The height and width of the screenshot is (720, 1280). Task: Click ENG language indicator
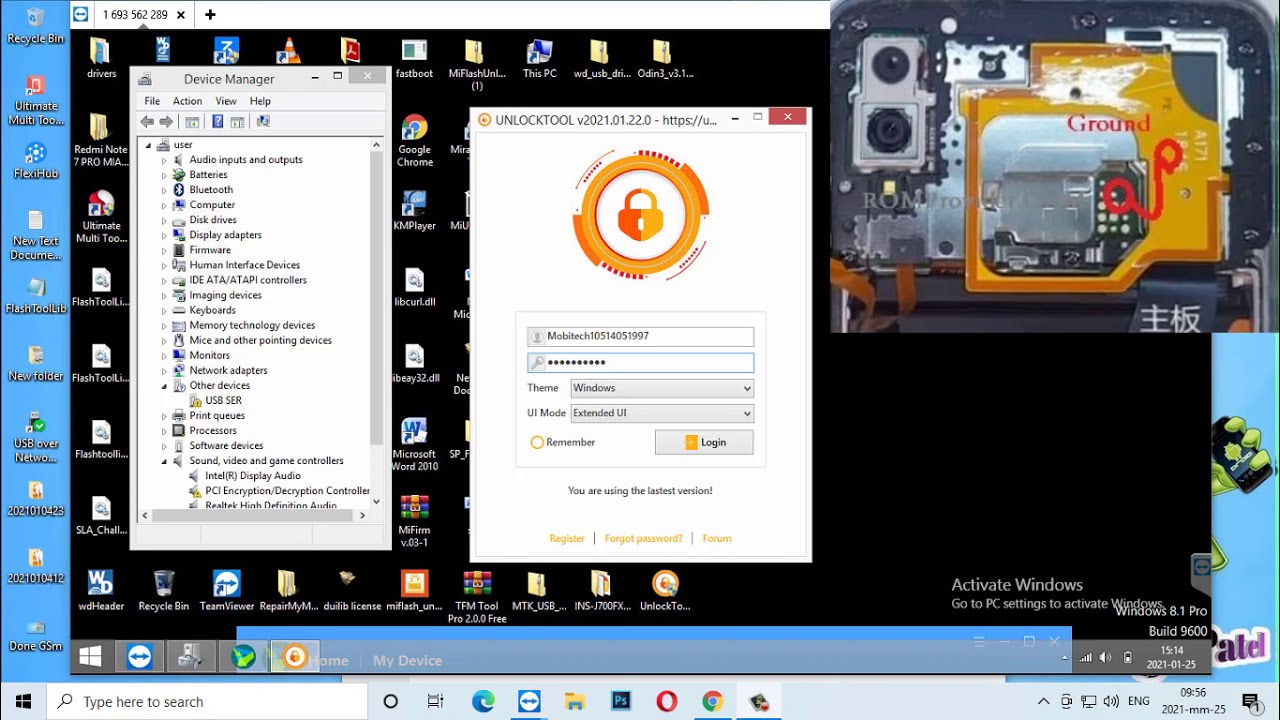click(x=1139, y=701)
